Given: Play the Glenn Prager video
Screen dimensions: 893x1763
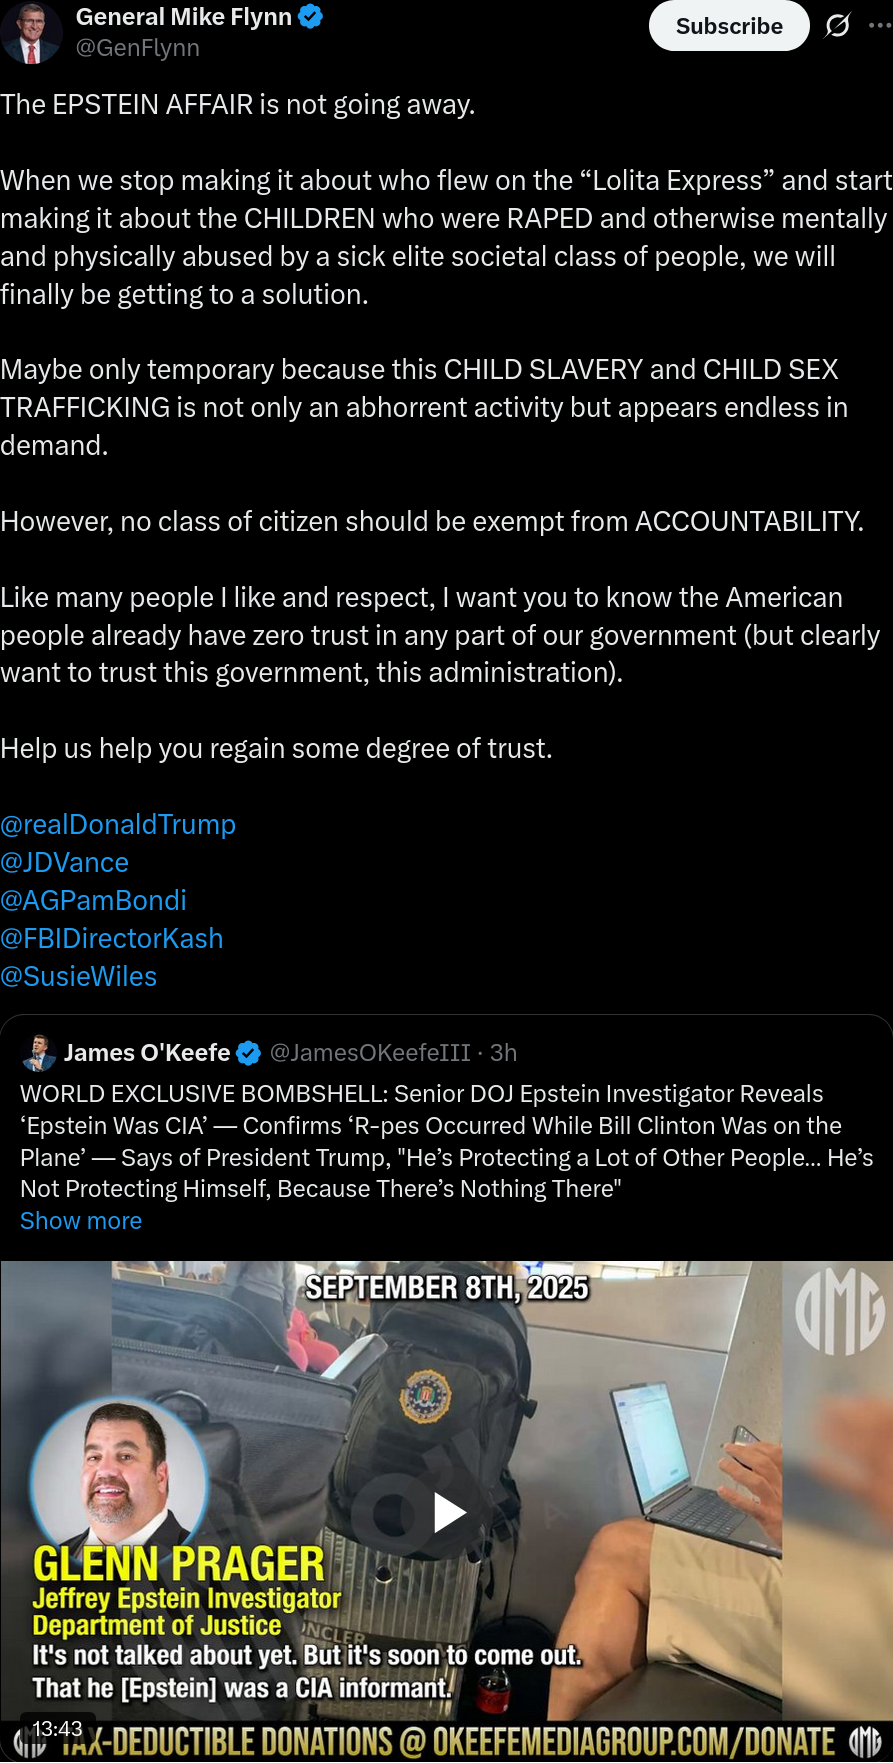Looking at the screenshot, I should [447, 1513].
